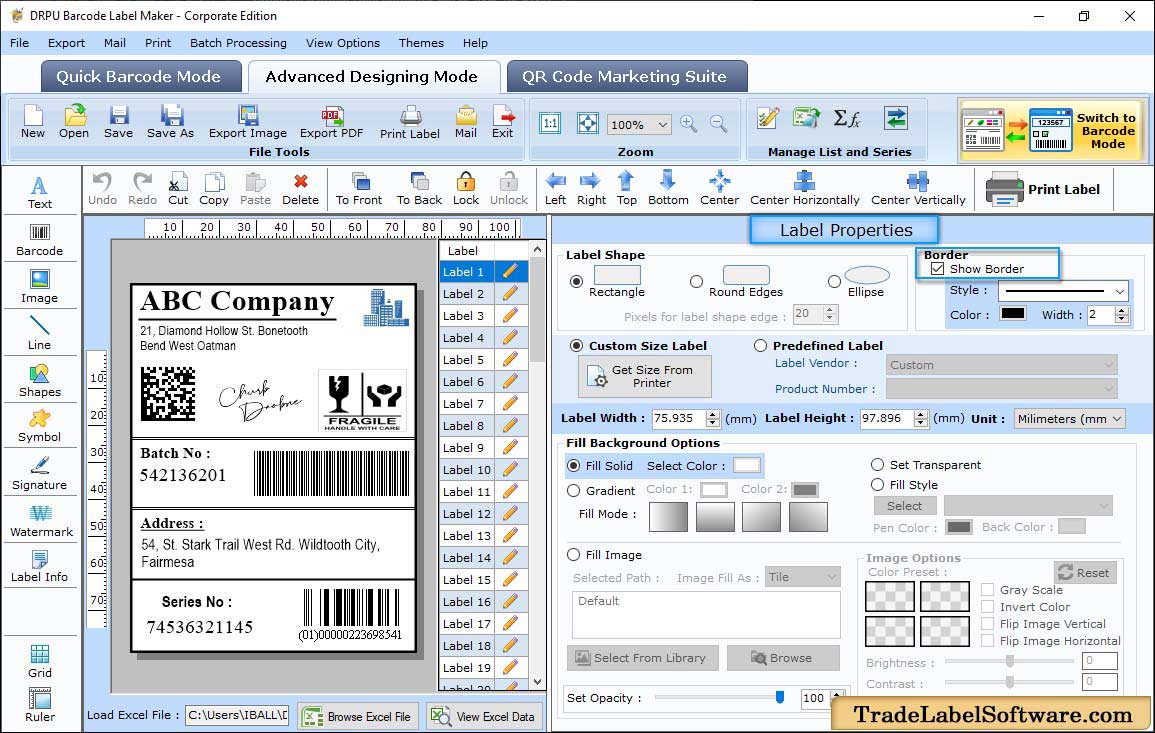
Task: Delete the selected object
Action: tap(301, 189)
